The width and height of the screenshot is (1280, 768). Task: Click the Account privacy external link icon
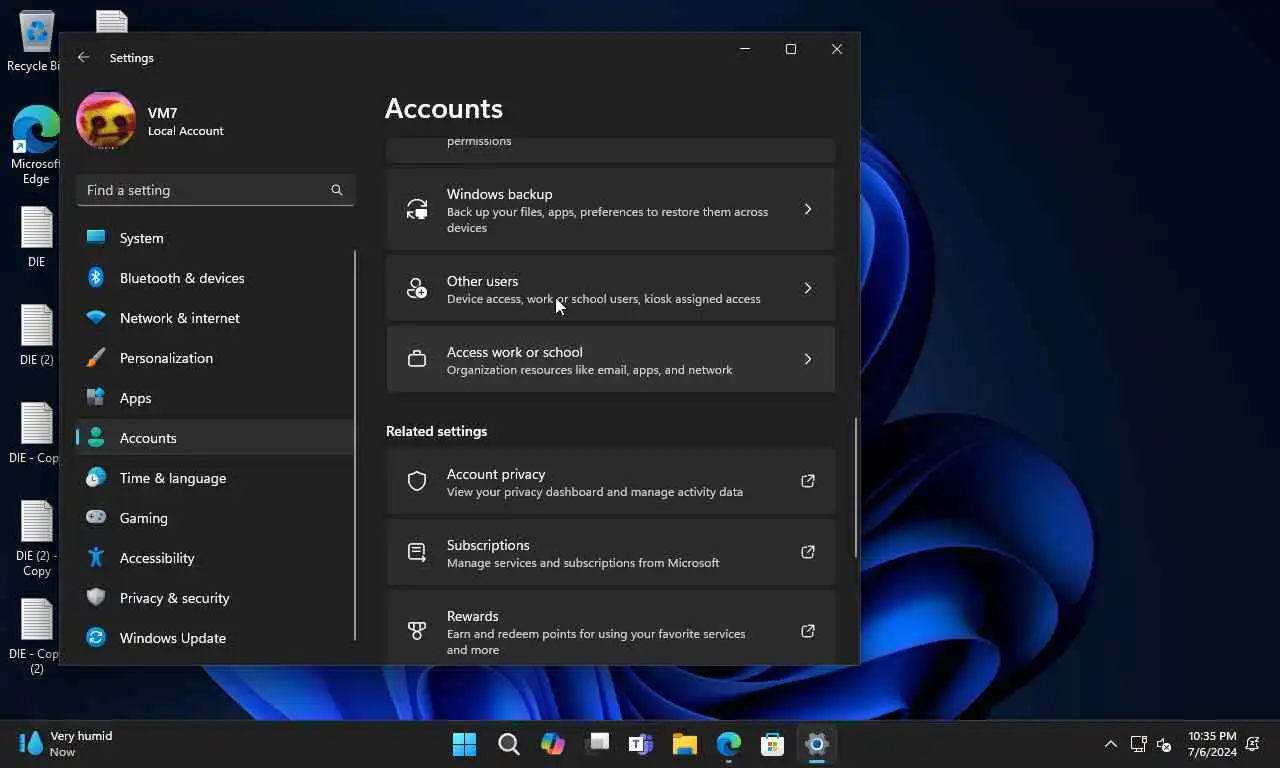click(808, 481)
